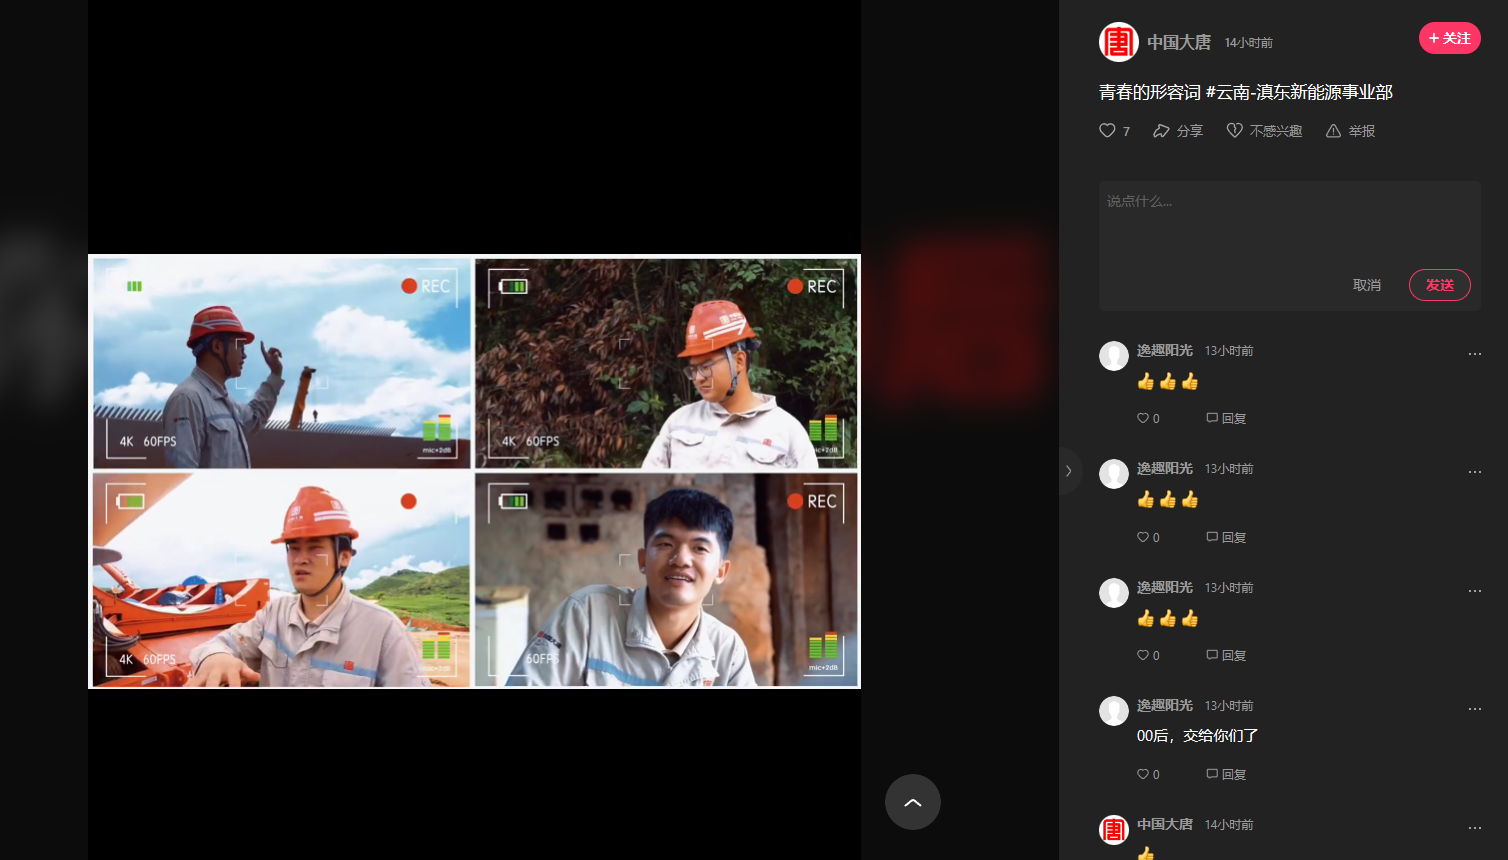Follow 中国大唐 with 关注 button
The width and height of the screenshot is (1508, 860).
[1449, 38]
